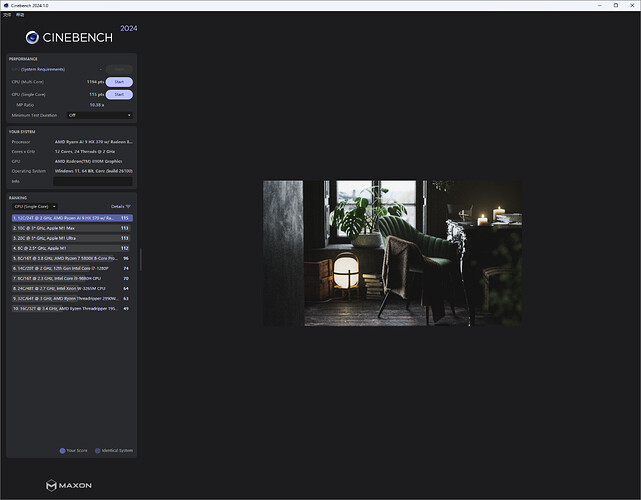Click the Cinebench sphere logo icon

tap(33, 38)
